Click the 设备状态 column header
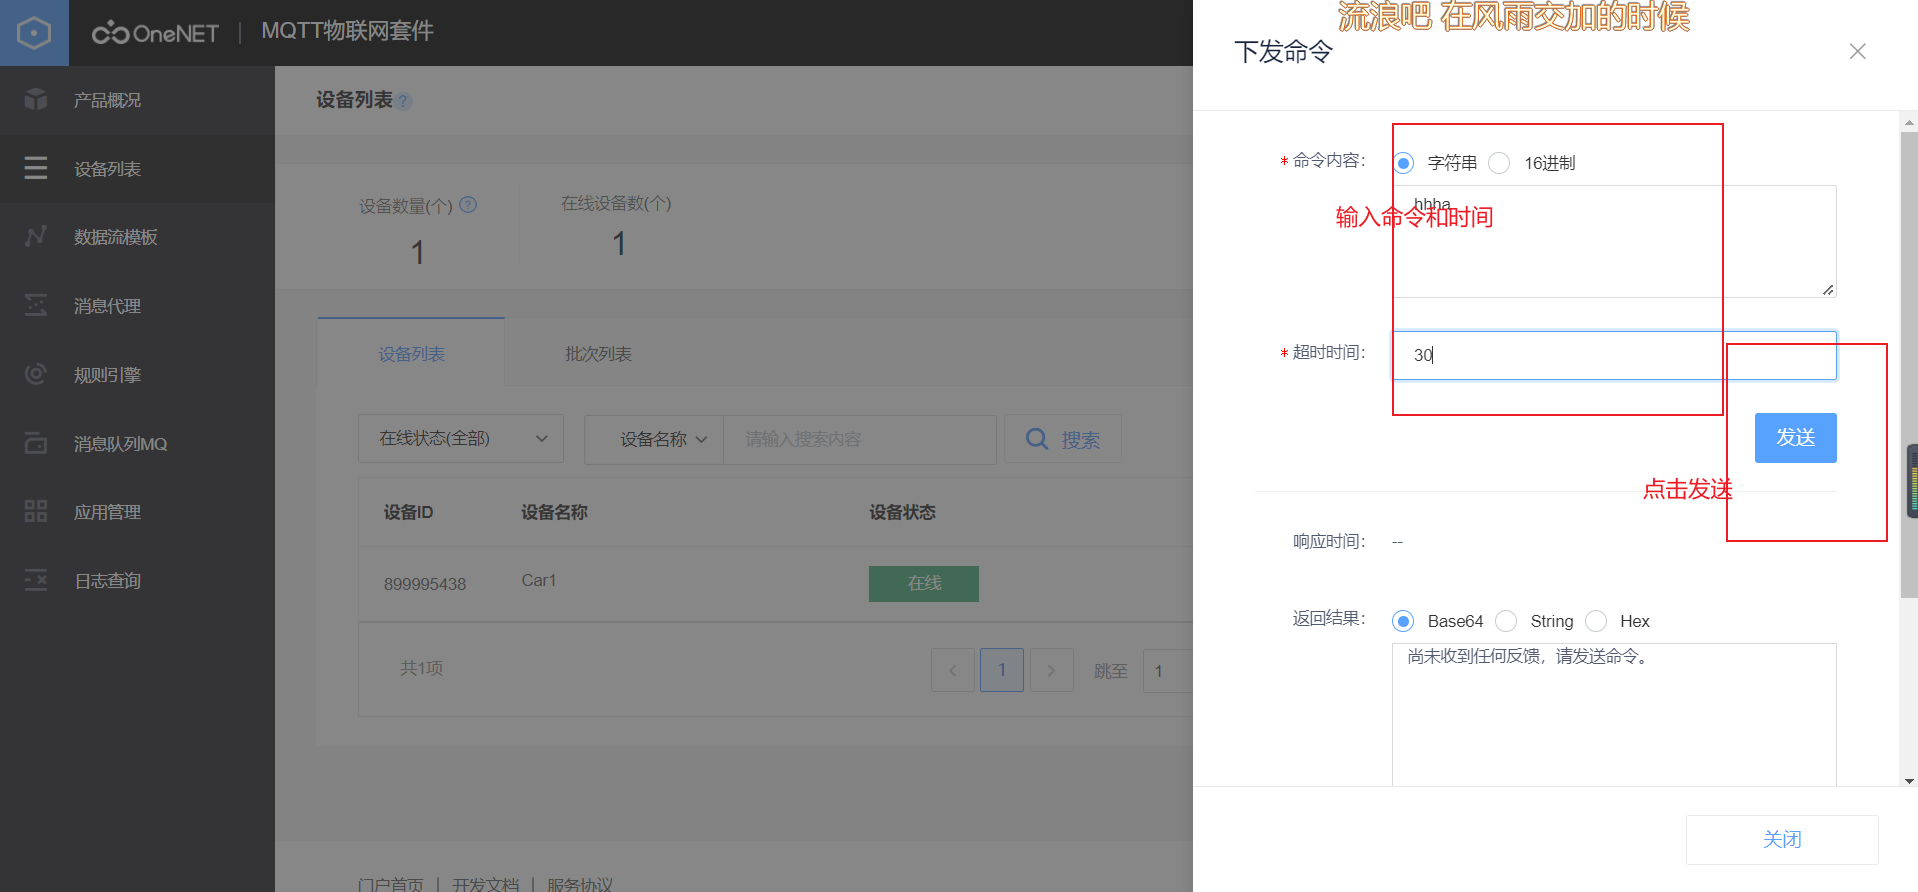Screen dimensions: 1918x892 click(902, 512)
